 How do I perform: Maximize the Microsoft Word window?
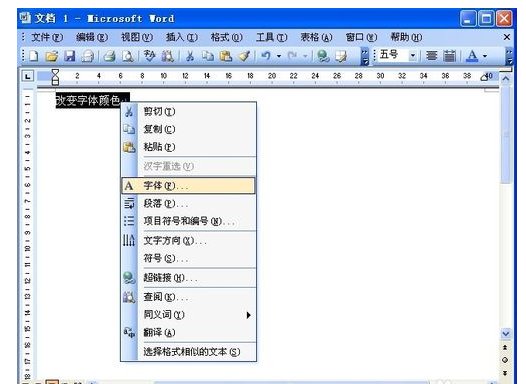(x=486, y=18)
